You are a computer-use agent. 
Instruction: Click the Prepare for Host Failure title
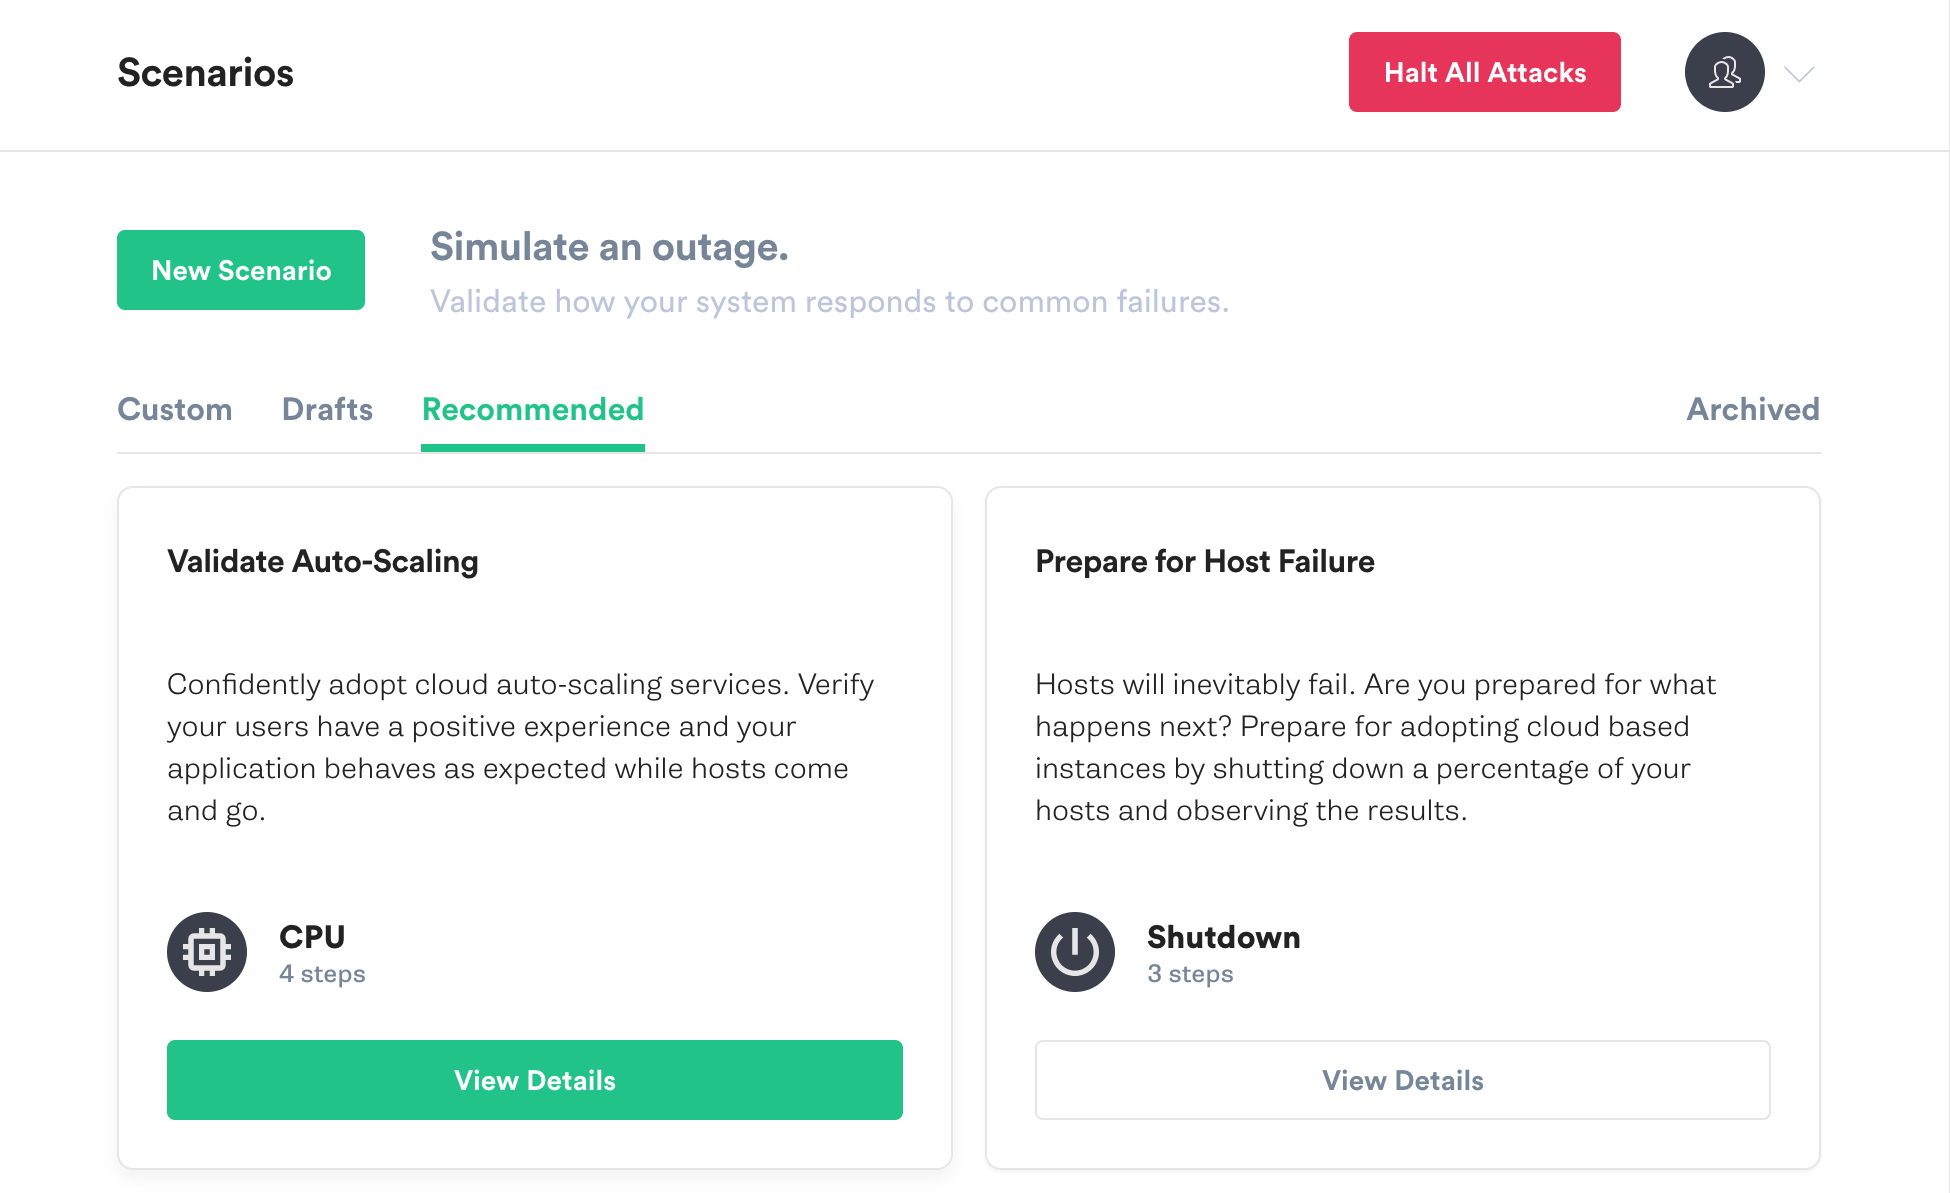click(x=1205, y=562)
